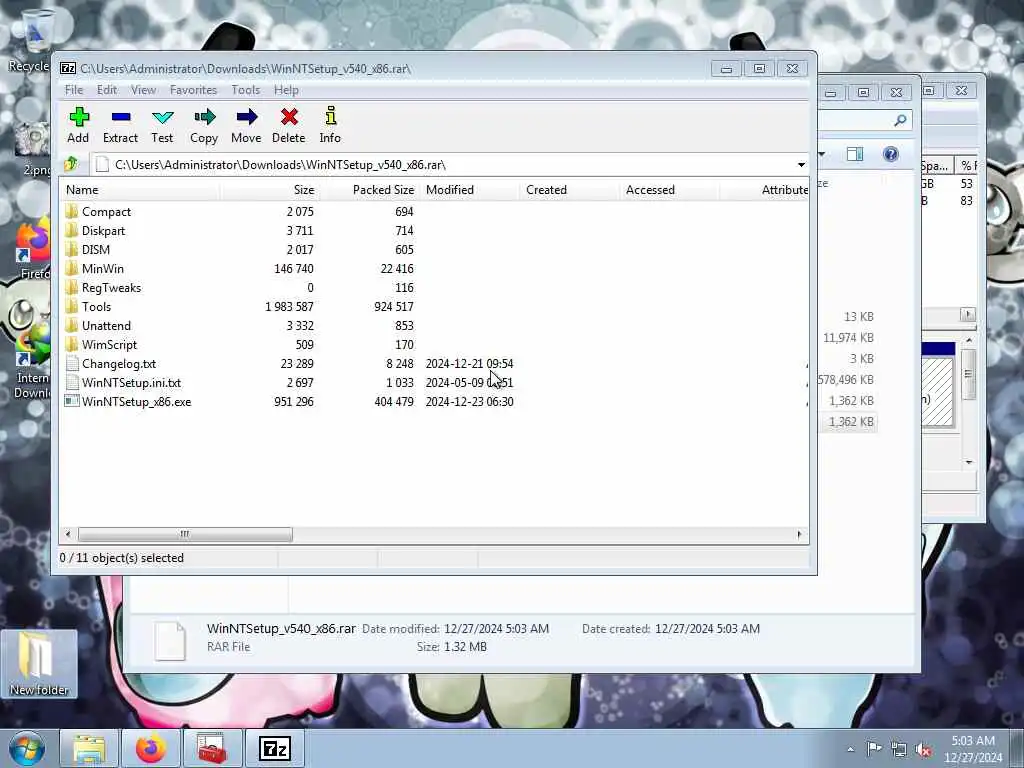
Task: Click the Explorer window help icon
Action: pyautogui.click(x=891, y=154)
